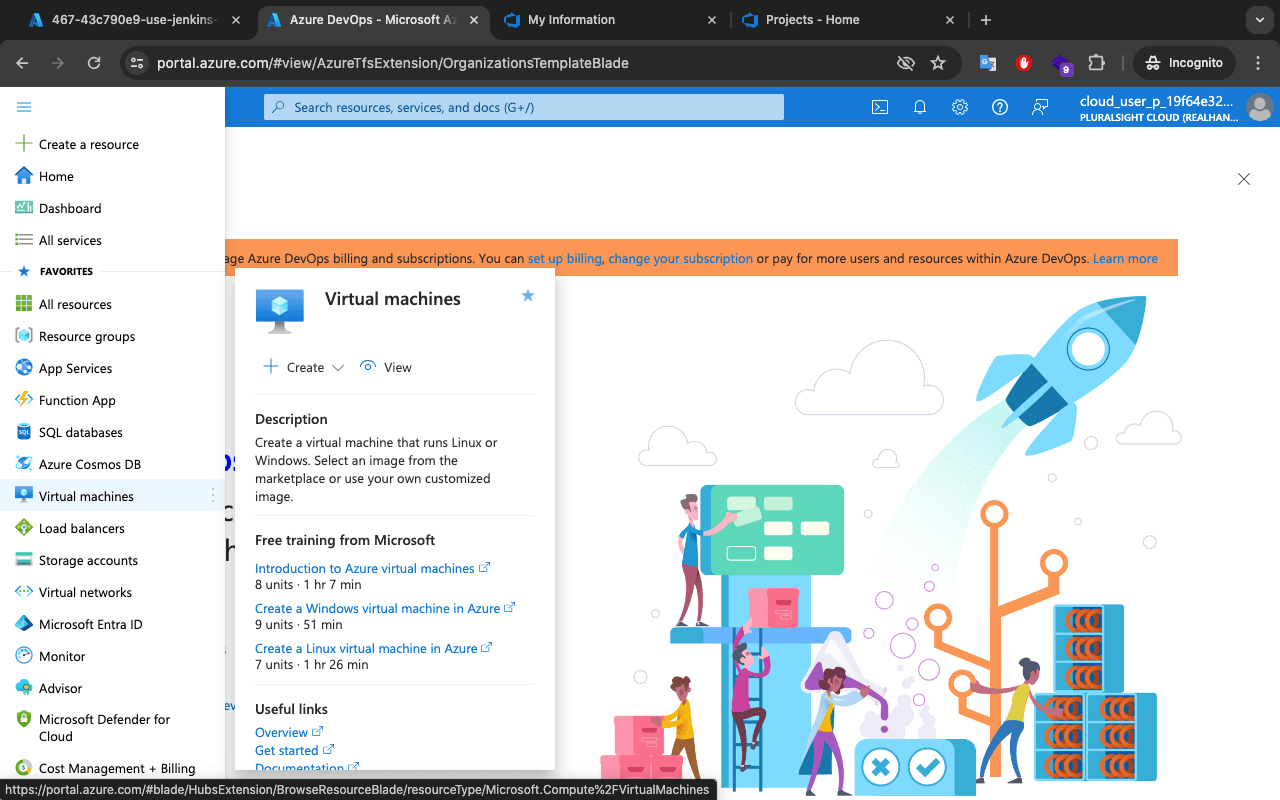Click the Cost Management + Billing icon
Viewport: 1280px width, 800px height.
[x=24, y=768]
